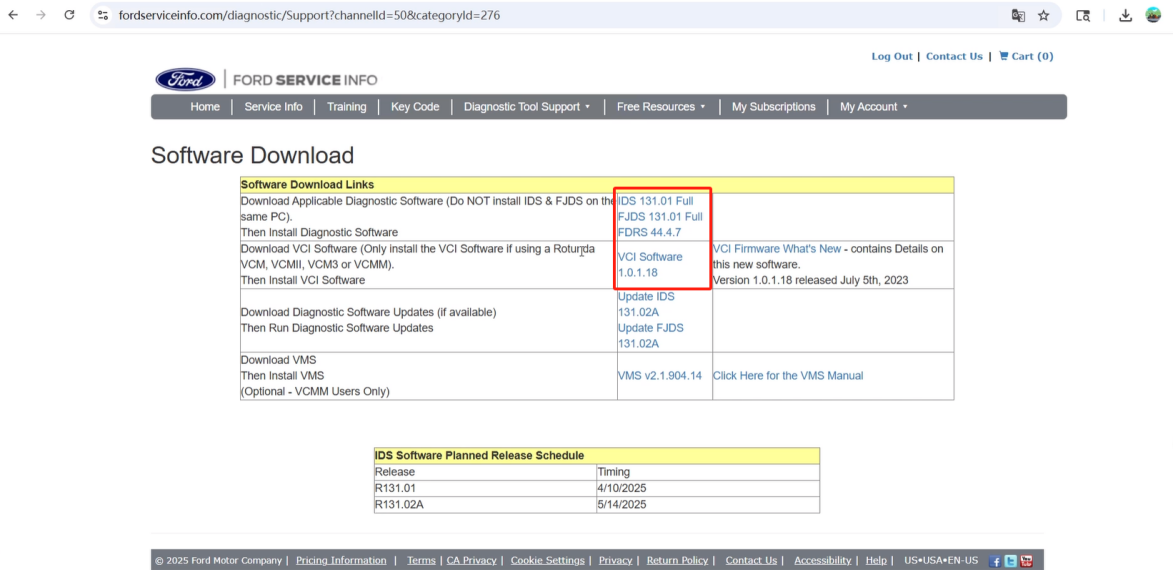The image size is (1173, 570).
Task: Open Ford's Twitter icon in footer
Action: (1011, 561)
